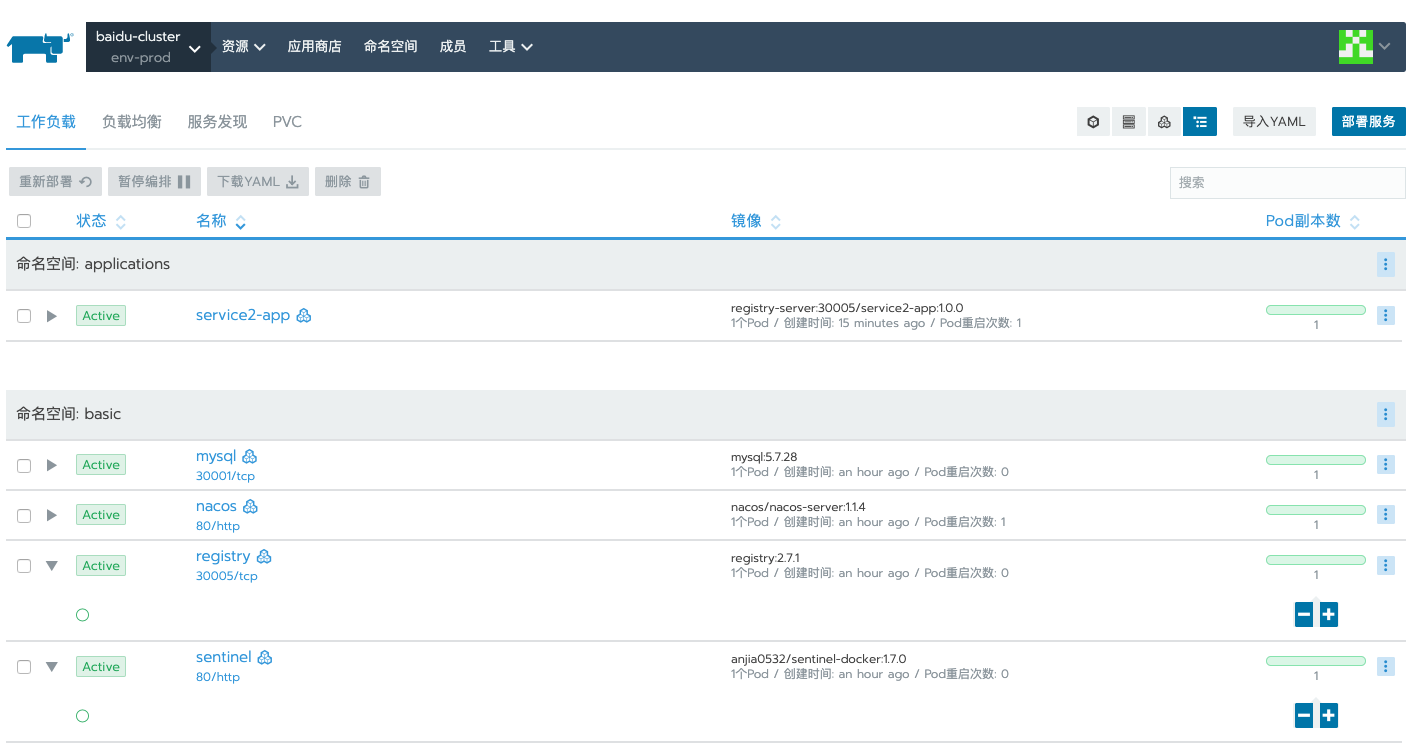Open the mysql row actions menu

coord(1386,464)
